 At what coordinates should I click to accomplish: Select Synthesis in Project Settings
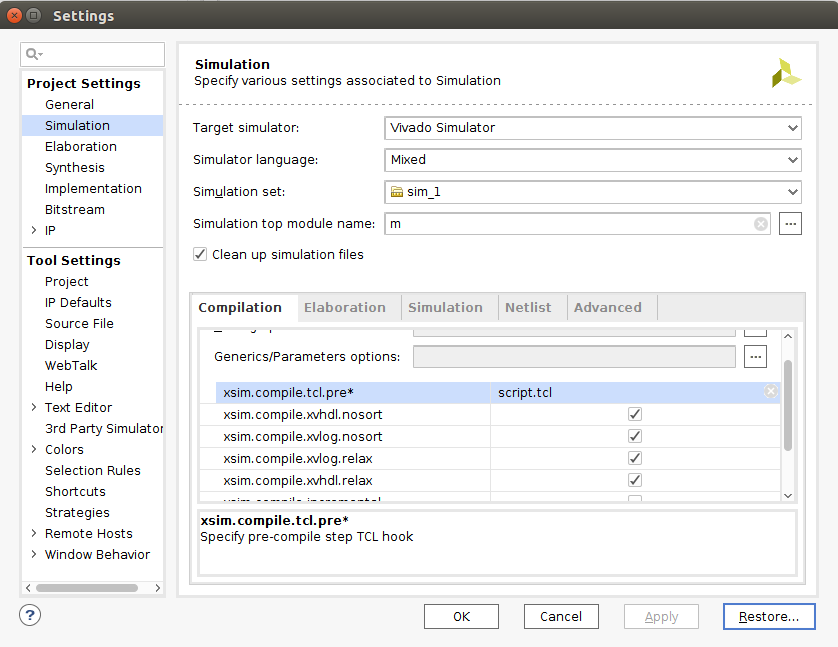coord(74,167)
